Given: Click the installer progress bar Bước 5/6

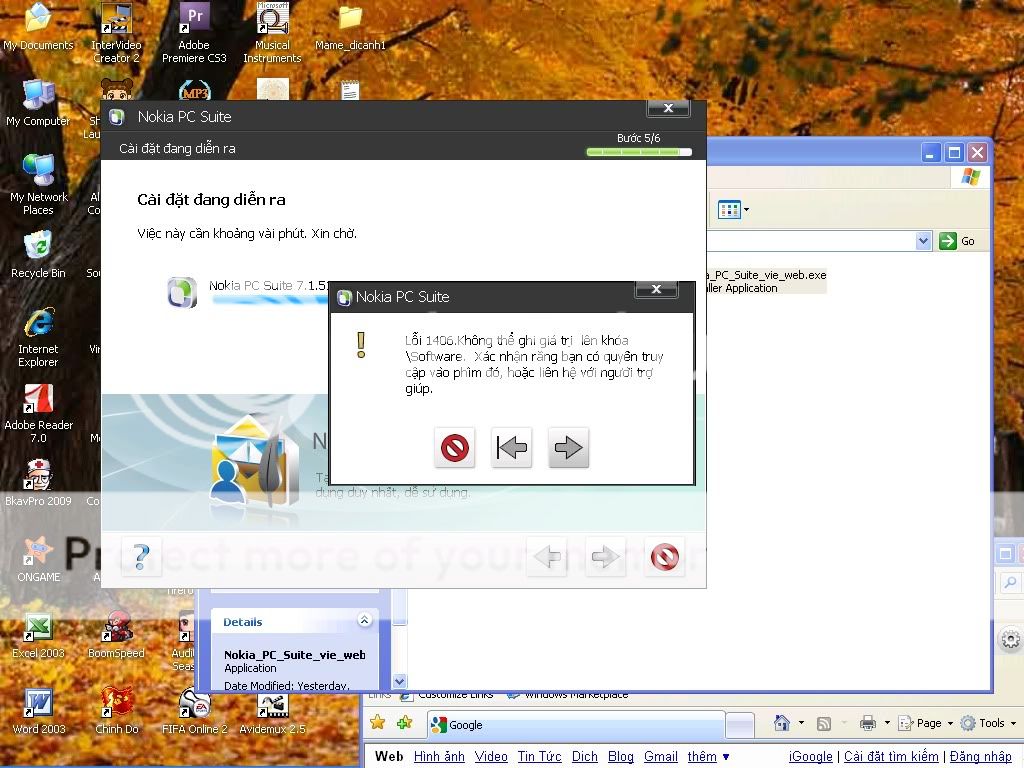Looking at the screenshot, I should tap(638, 152).
